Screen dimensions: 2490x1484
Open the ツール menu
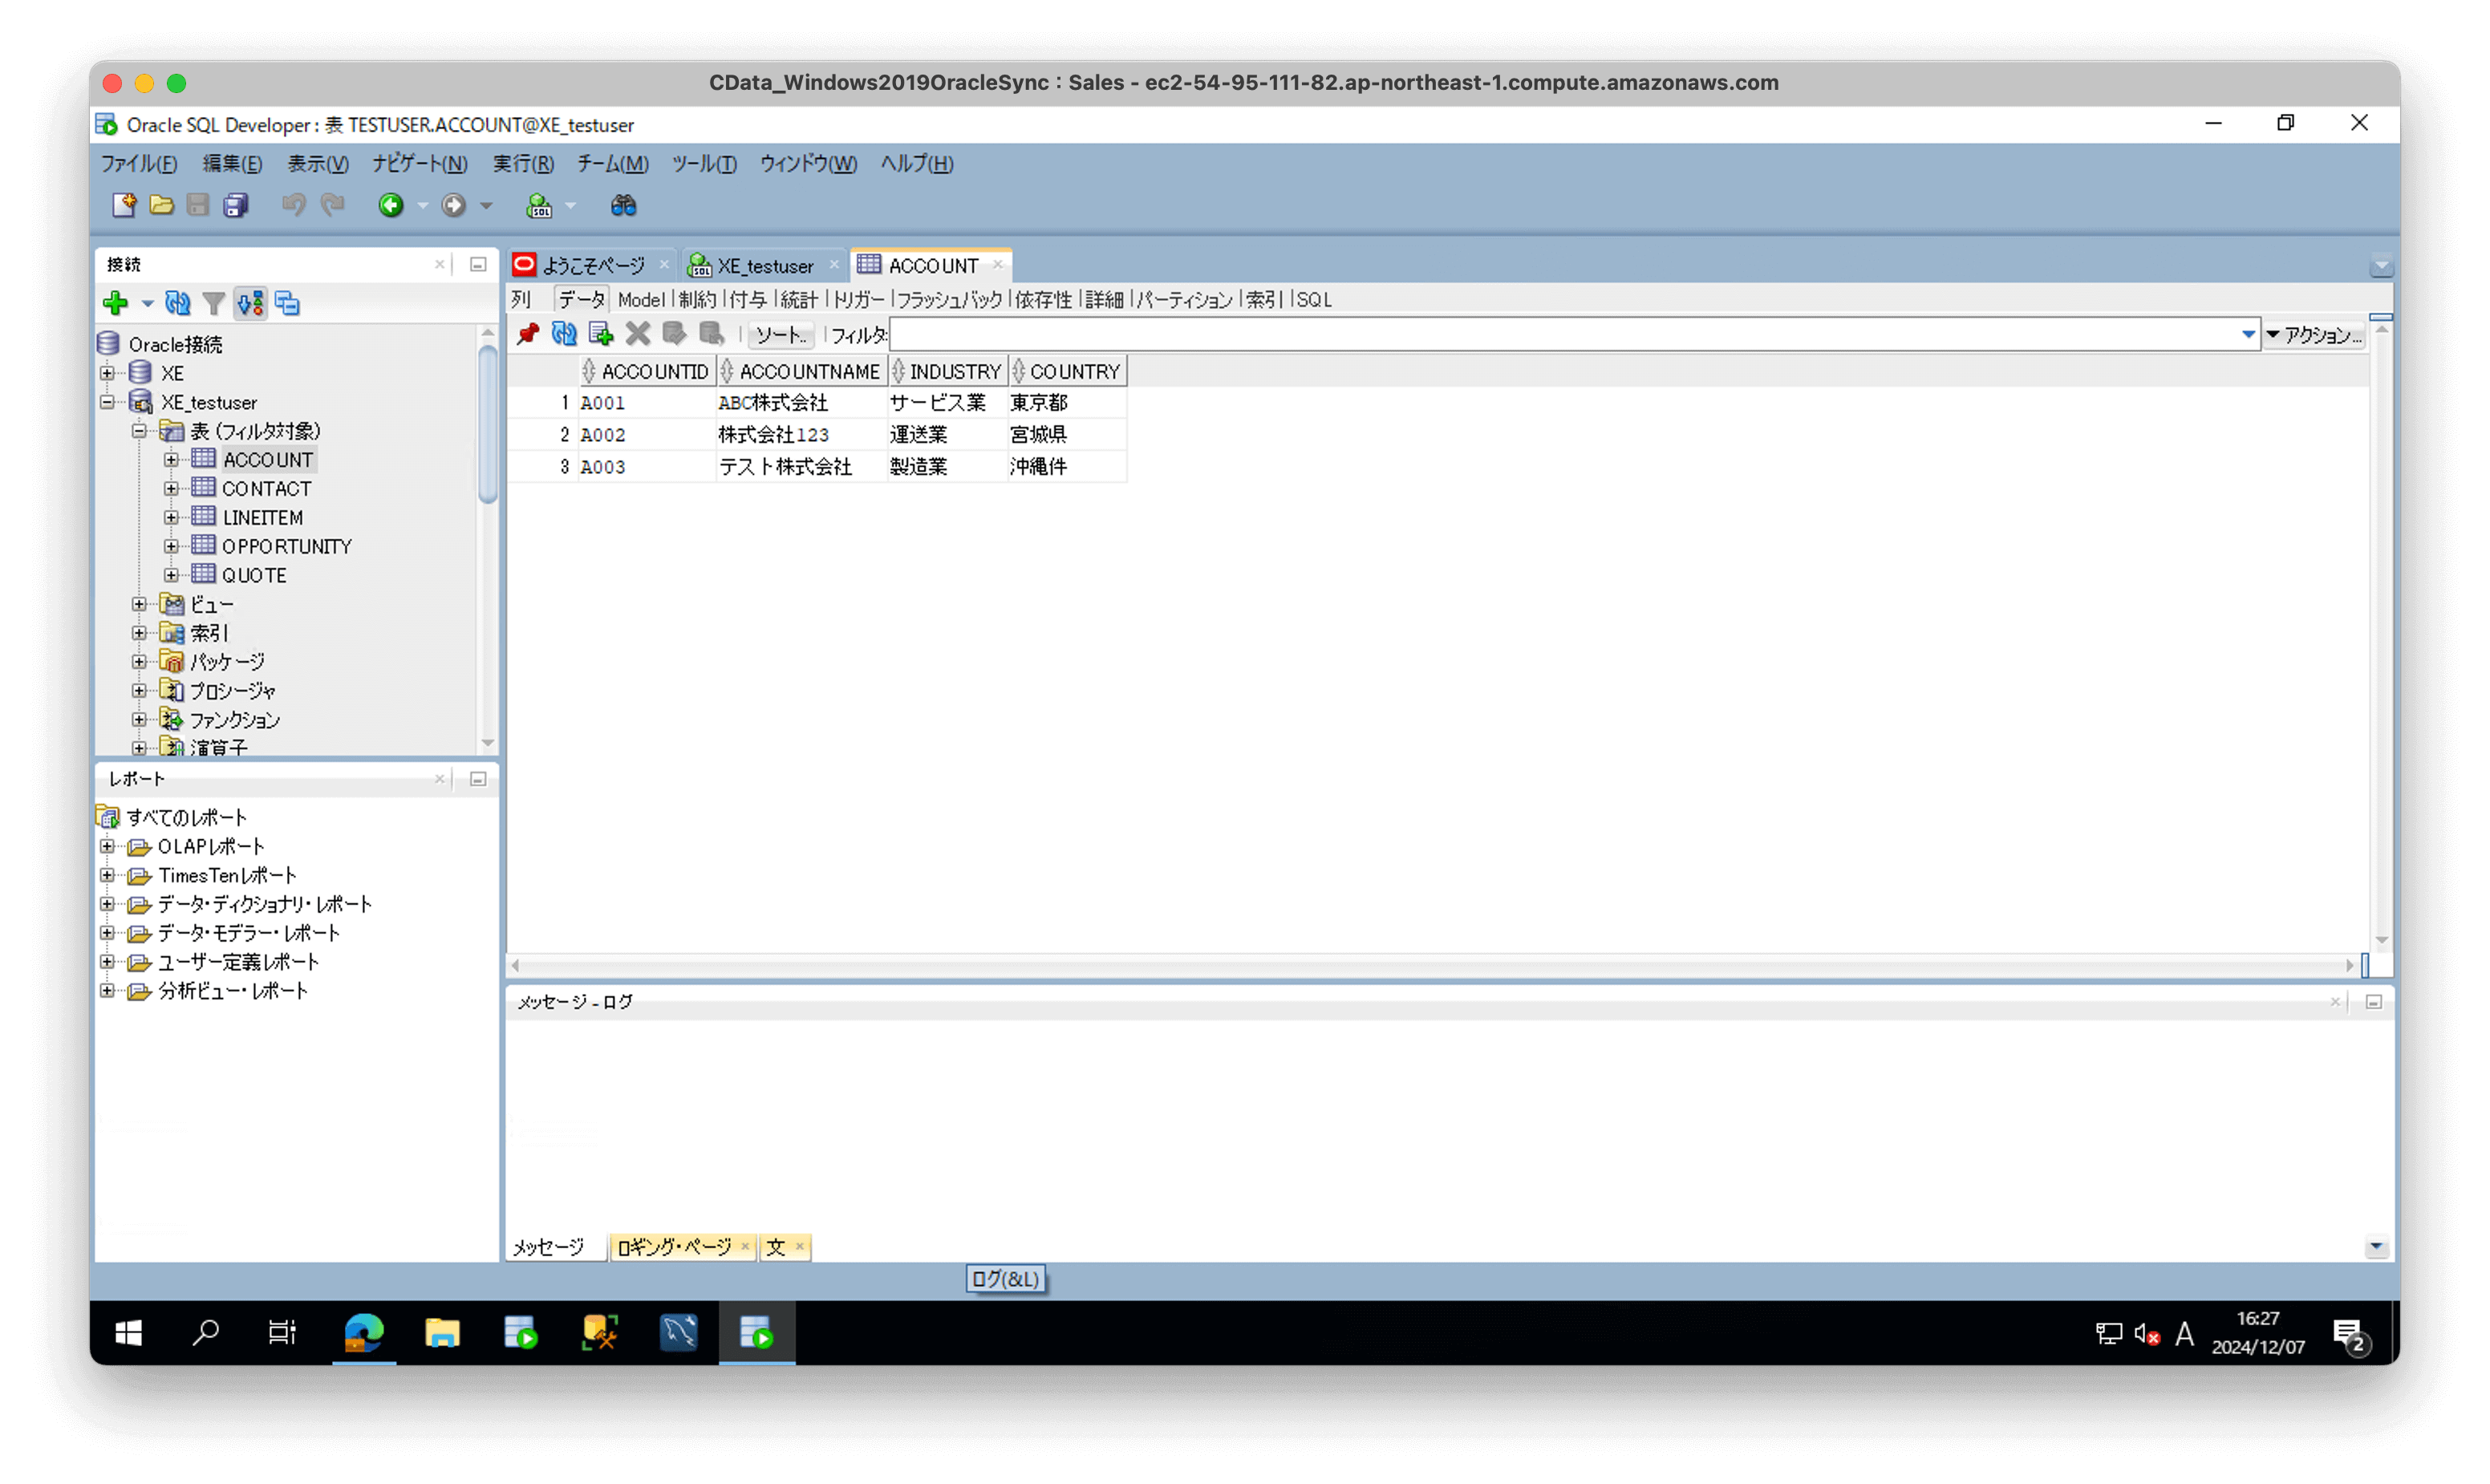coord(703,164)
